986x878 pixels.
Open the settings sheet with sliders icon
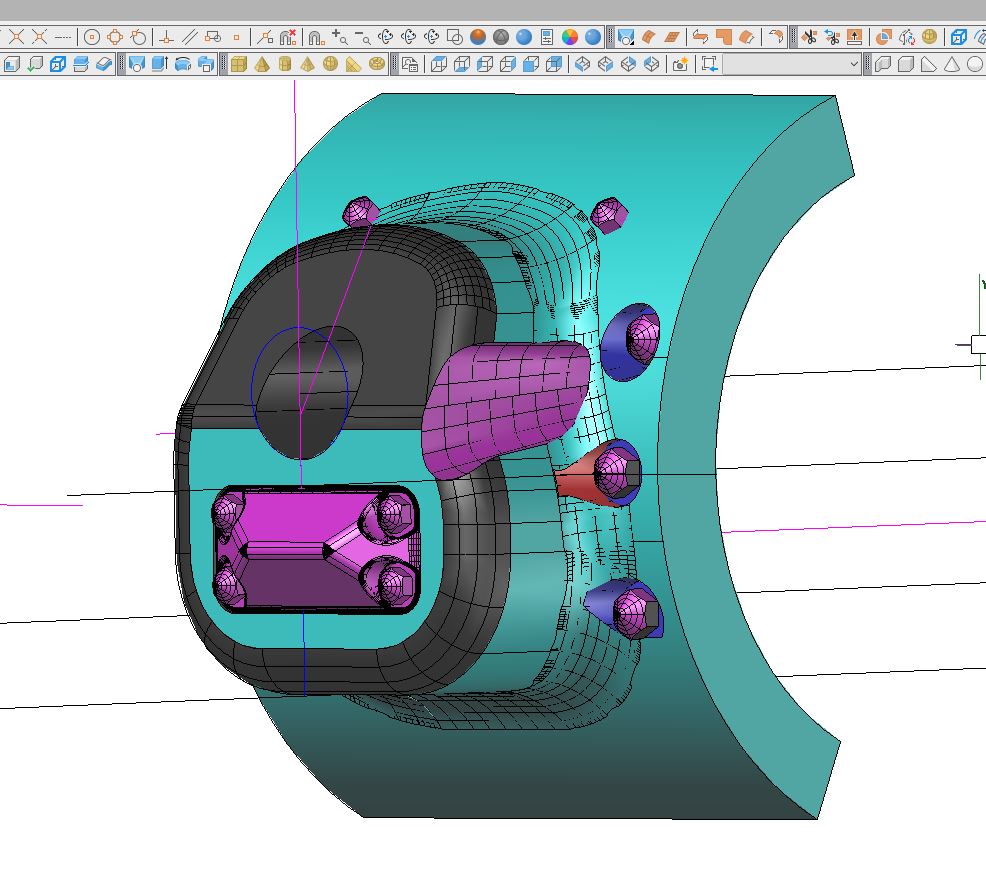coord(547,38)
